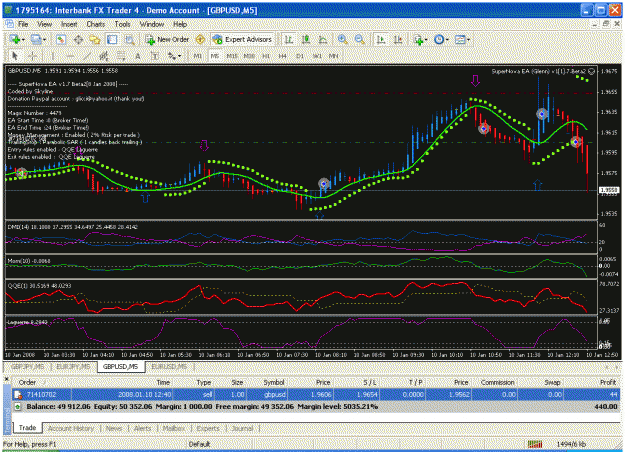
Task: Open the chart templates dropdown
Action: click(x=462, y=39)
